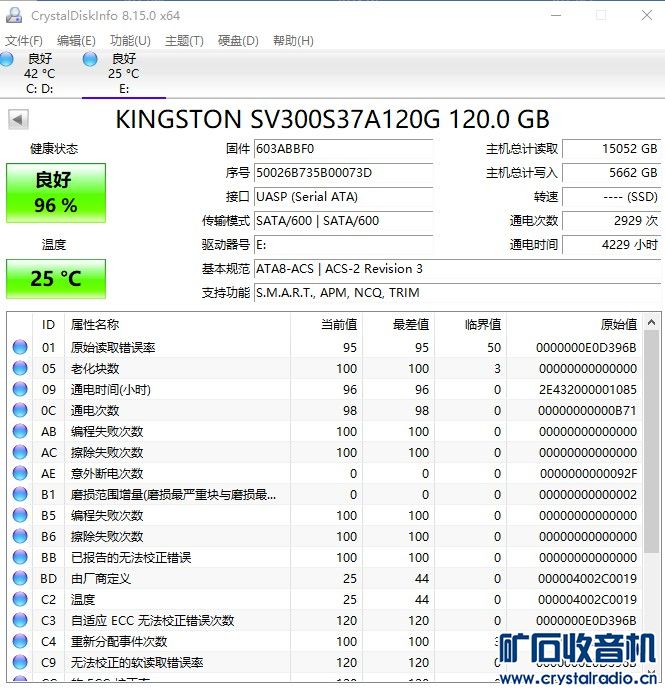
Task: Click status icon for attribute C9 无法校正的软读取错误率
Action: click(20, 662)
